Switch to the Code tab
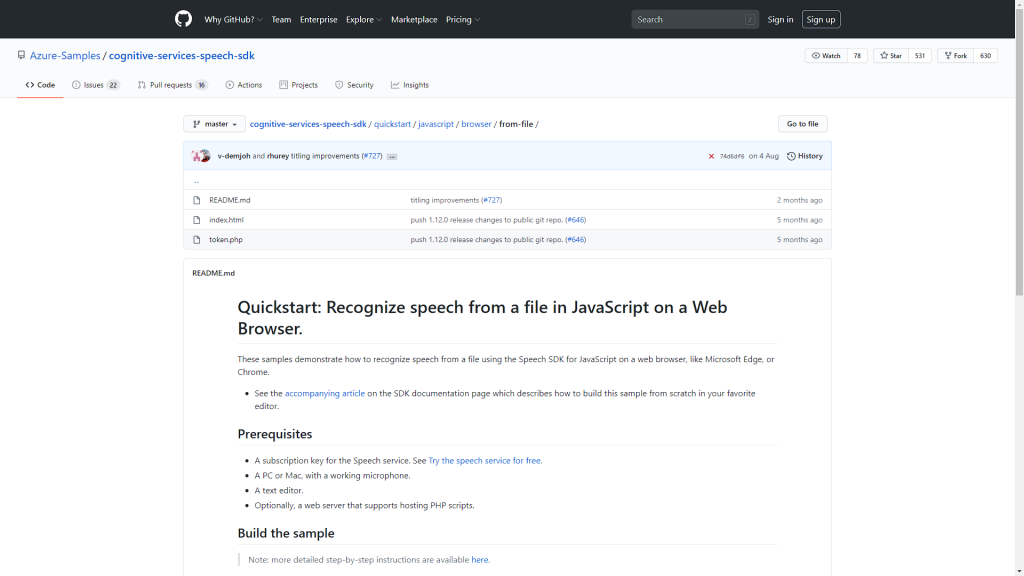Image resolution: width=1024 pixels, height=576 pixels. 40,85
